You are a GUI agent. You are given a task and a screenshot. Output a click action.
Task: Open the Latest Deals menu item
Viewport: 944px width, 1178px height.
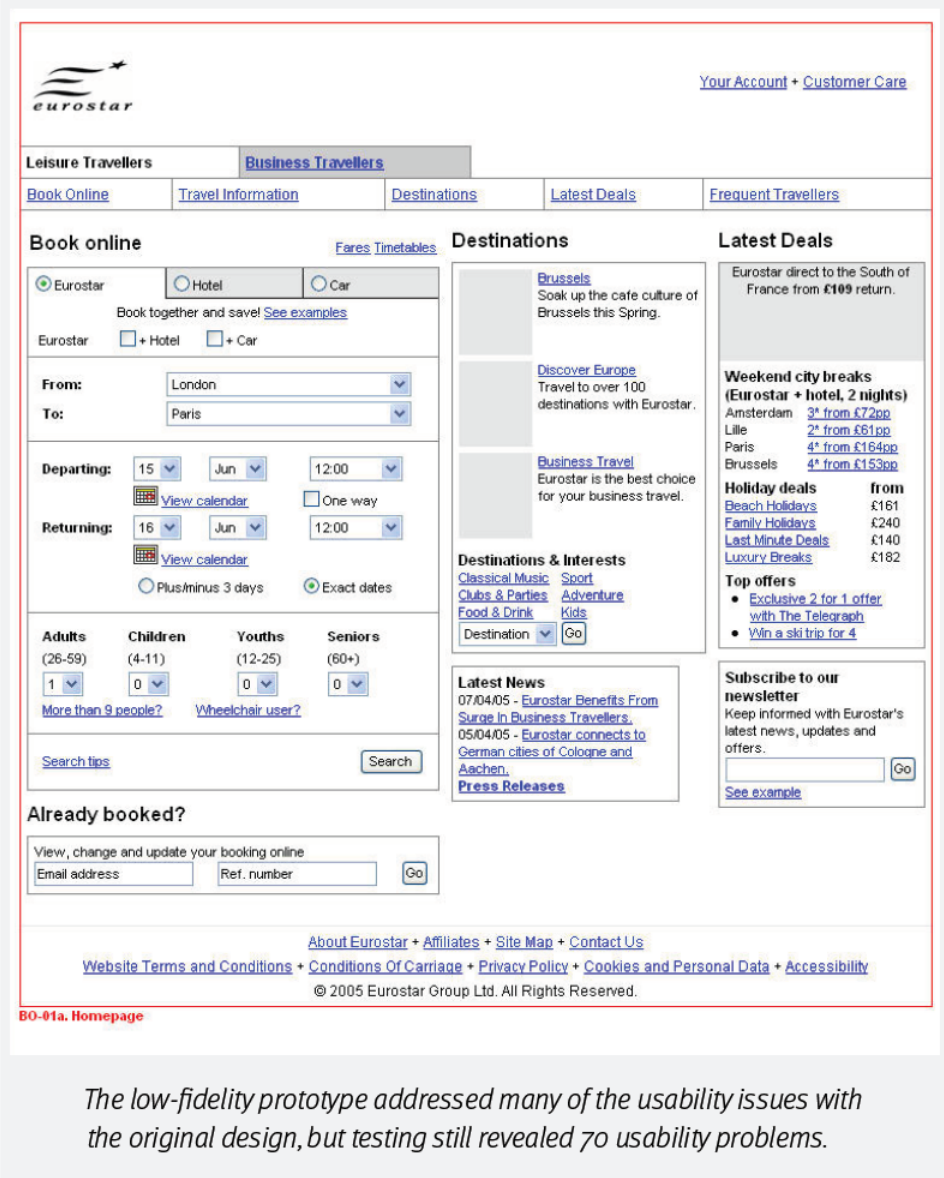[593, 195]
